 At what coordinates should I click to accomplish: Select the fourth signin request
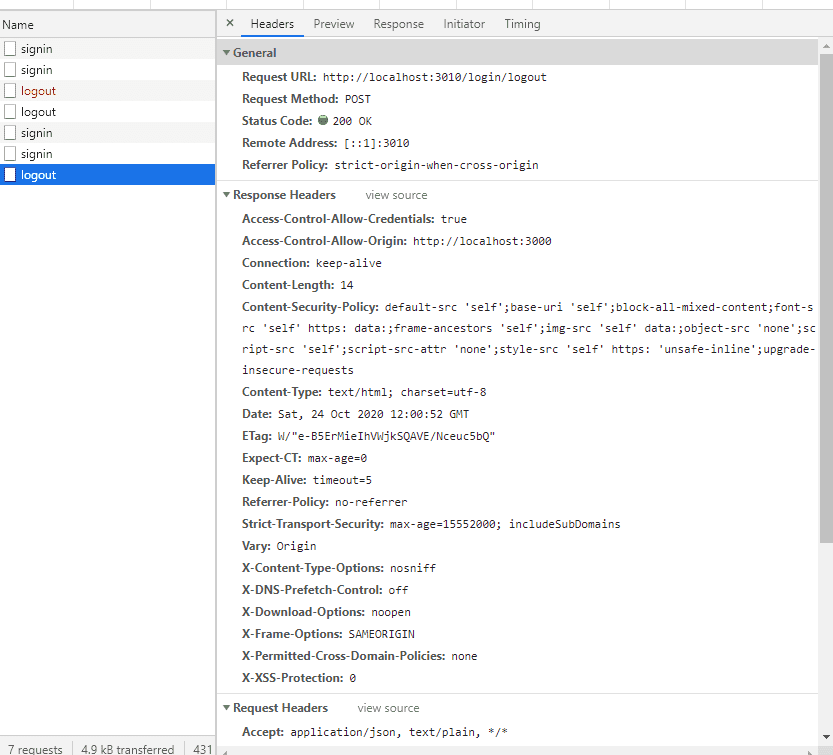(107, 154)
